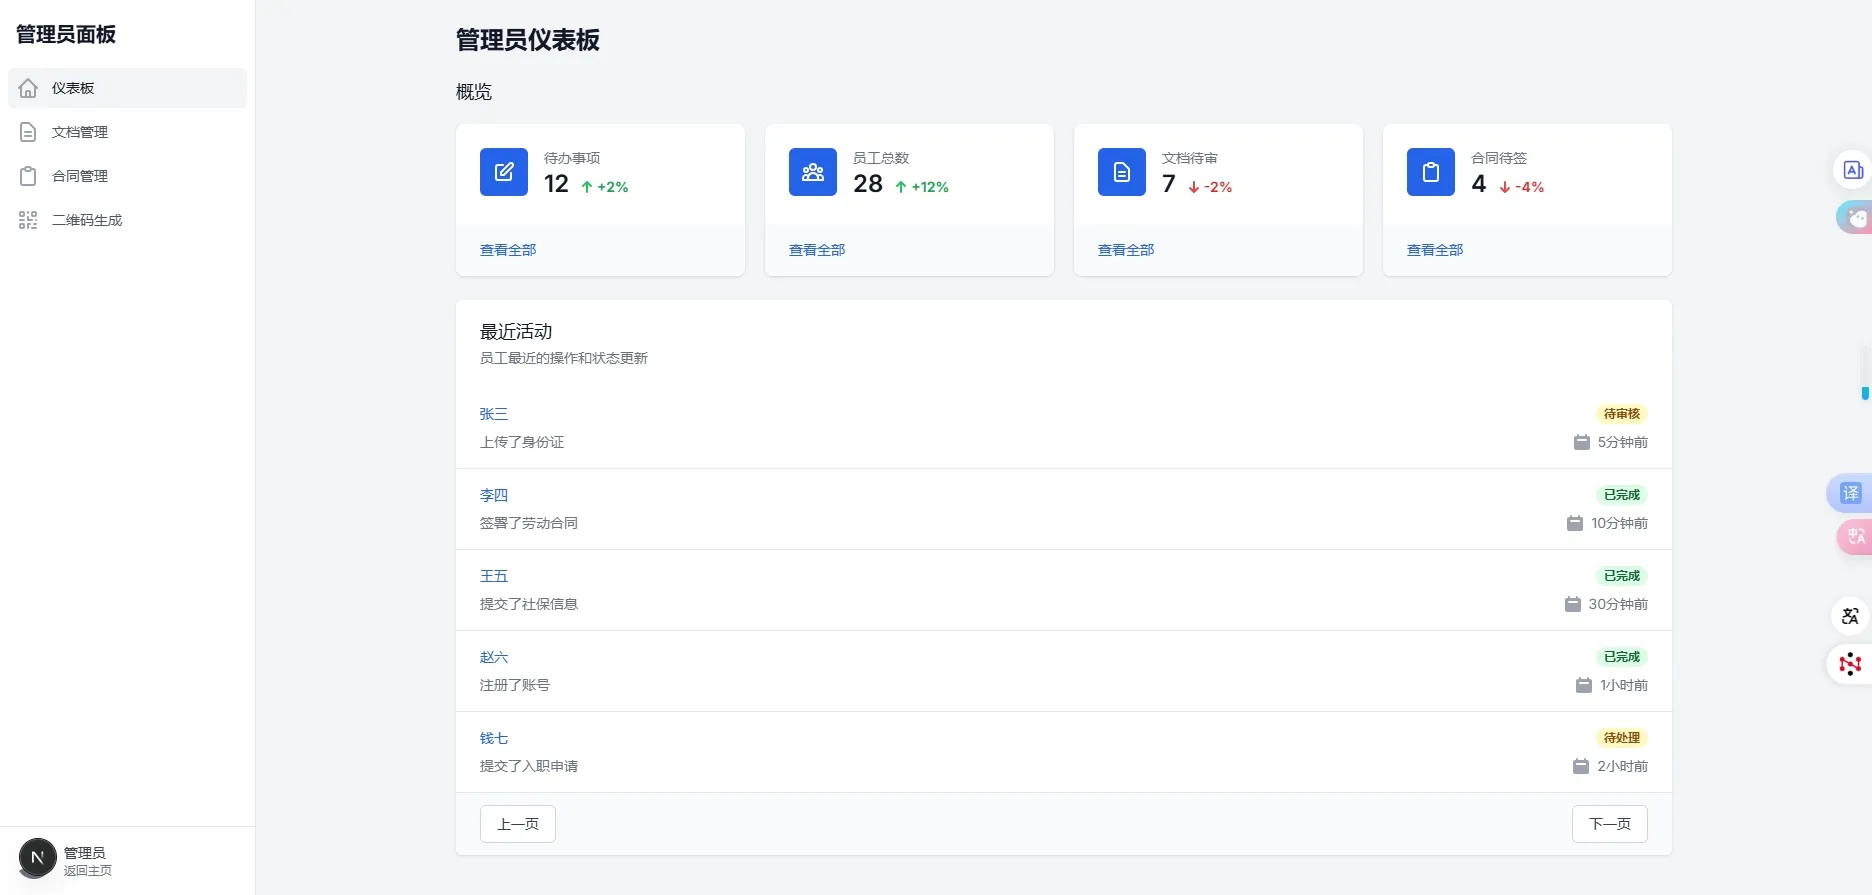
Task: Click the 签署了劳动合同 activity text
Action: tap(529, 523)
